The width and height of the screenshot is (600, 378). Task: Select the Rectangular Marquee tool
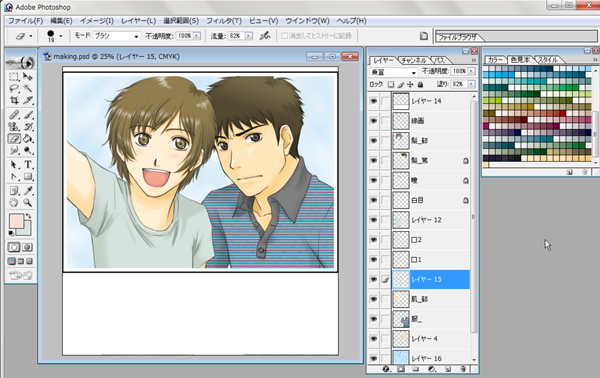[x=14, y=77]
